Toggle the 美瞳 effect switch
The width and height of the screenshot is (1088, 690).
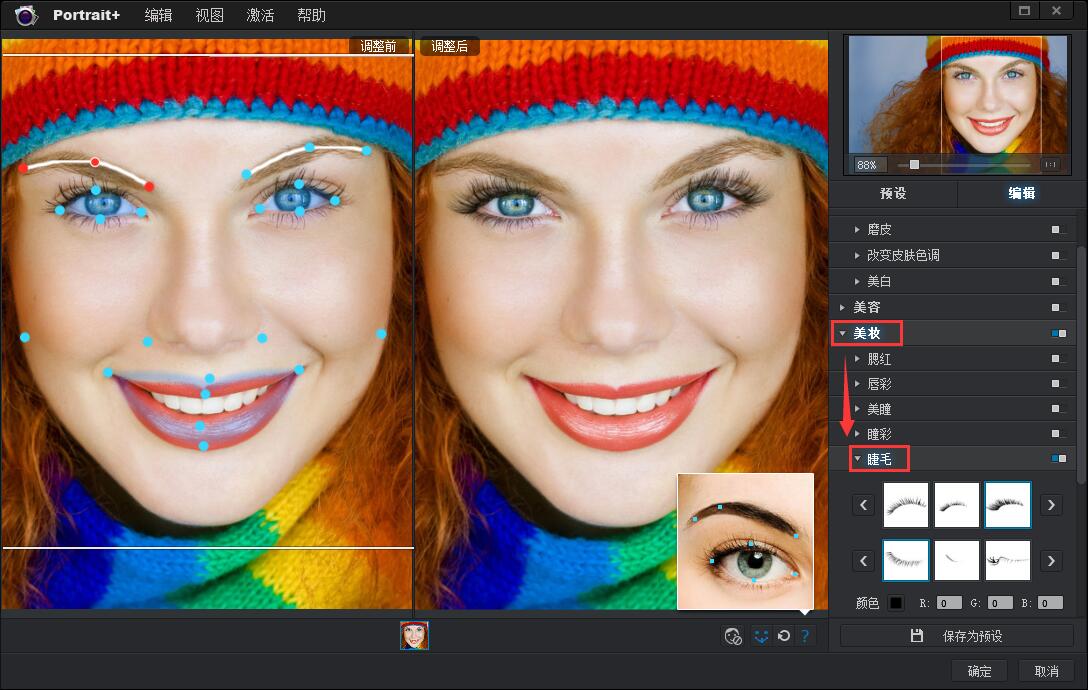point(1058,409)
